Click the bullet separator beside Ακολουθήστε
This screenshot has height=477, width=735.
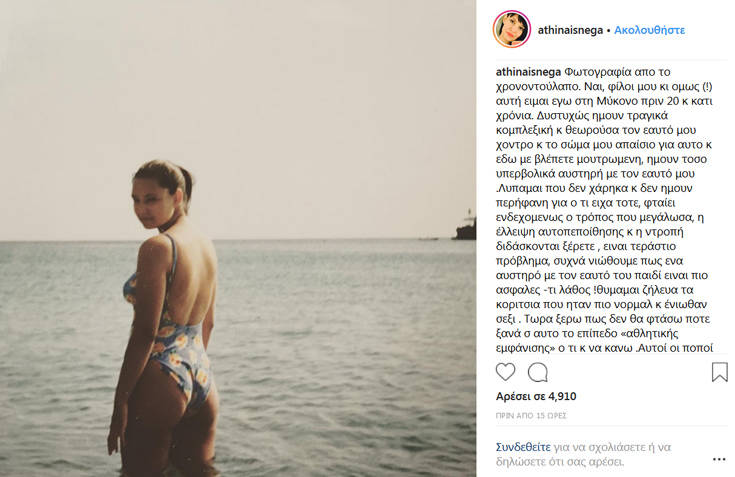608,30
